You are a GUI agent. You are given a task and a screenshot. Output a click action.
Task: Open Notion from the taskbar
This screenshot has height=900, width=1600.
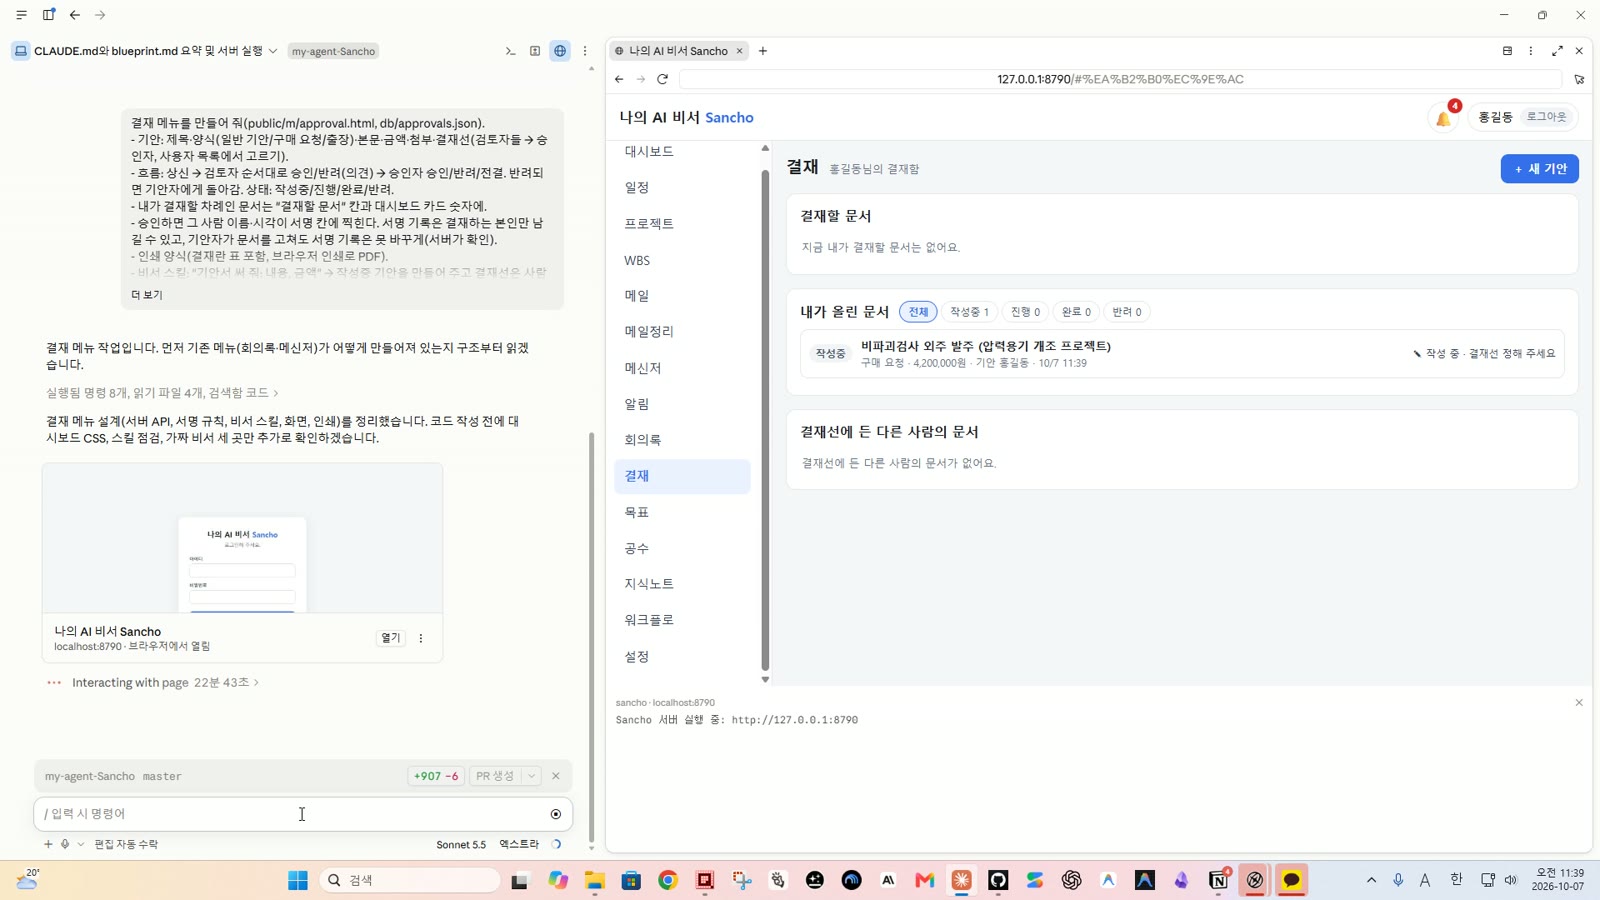[1218, 880]
